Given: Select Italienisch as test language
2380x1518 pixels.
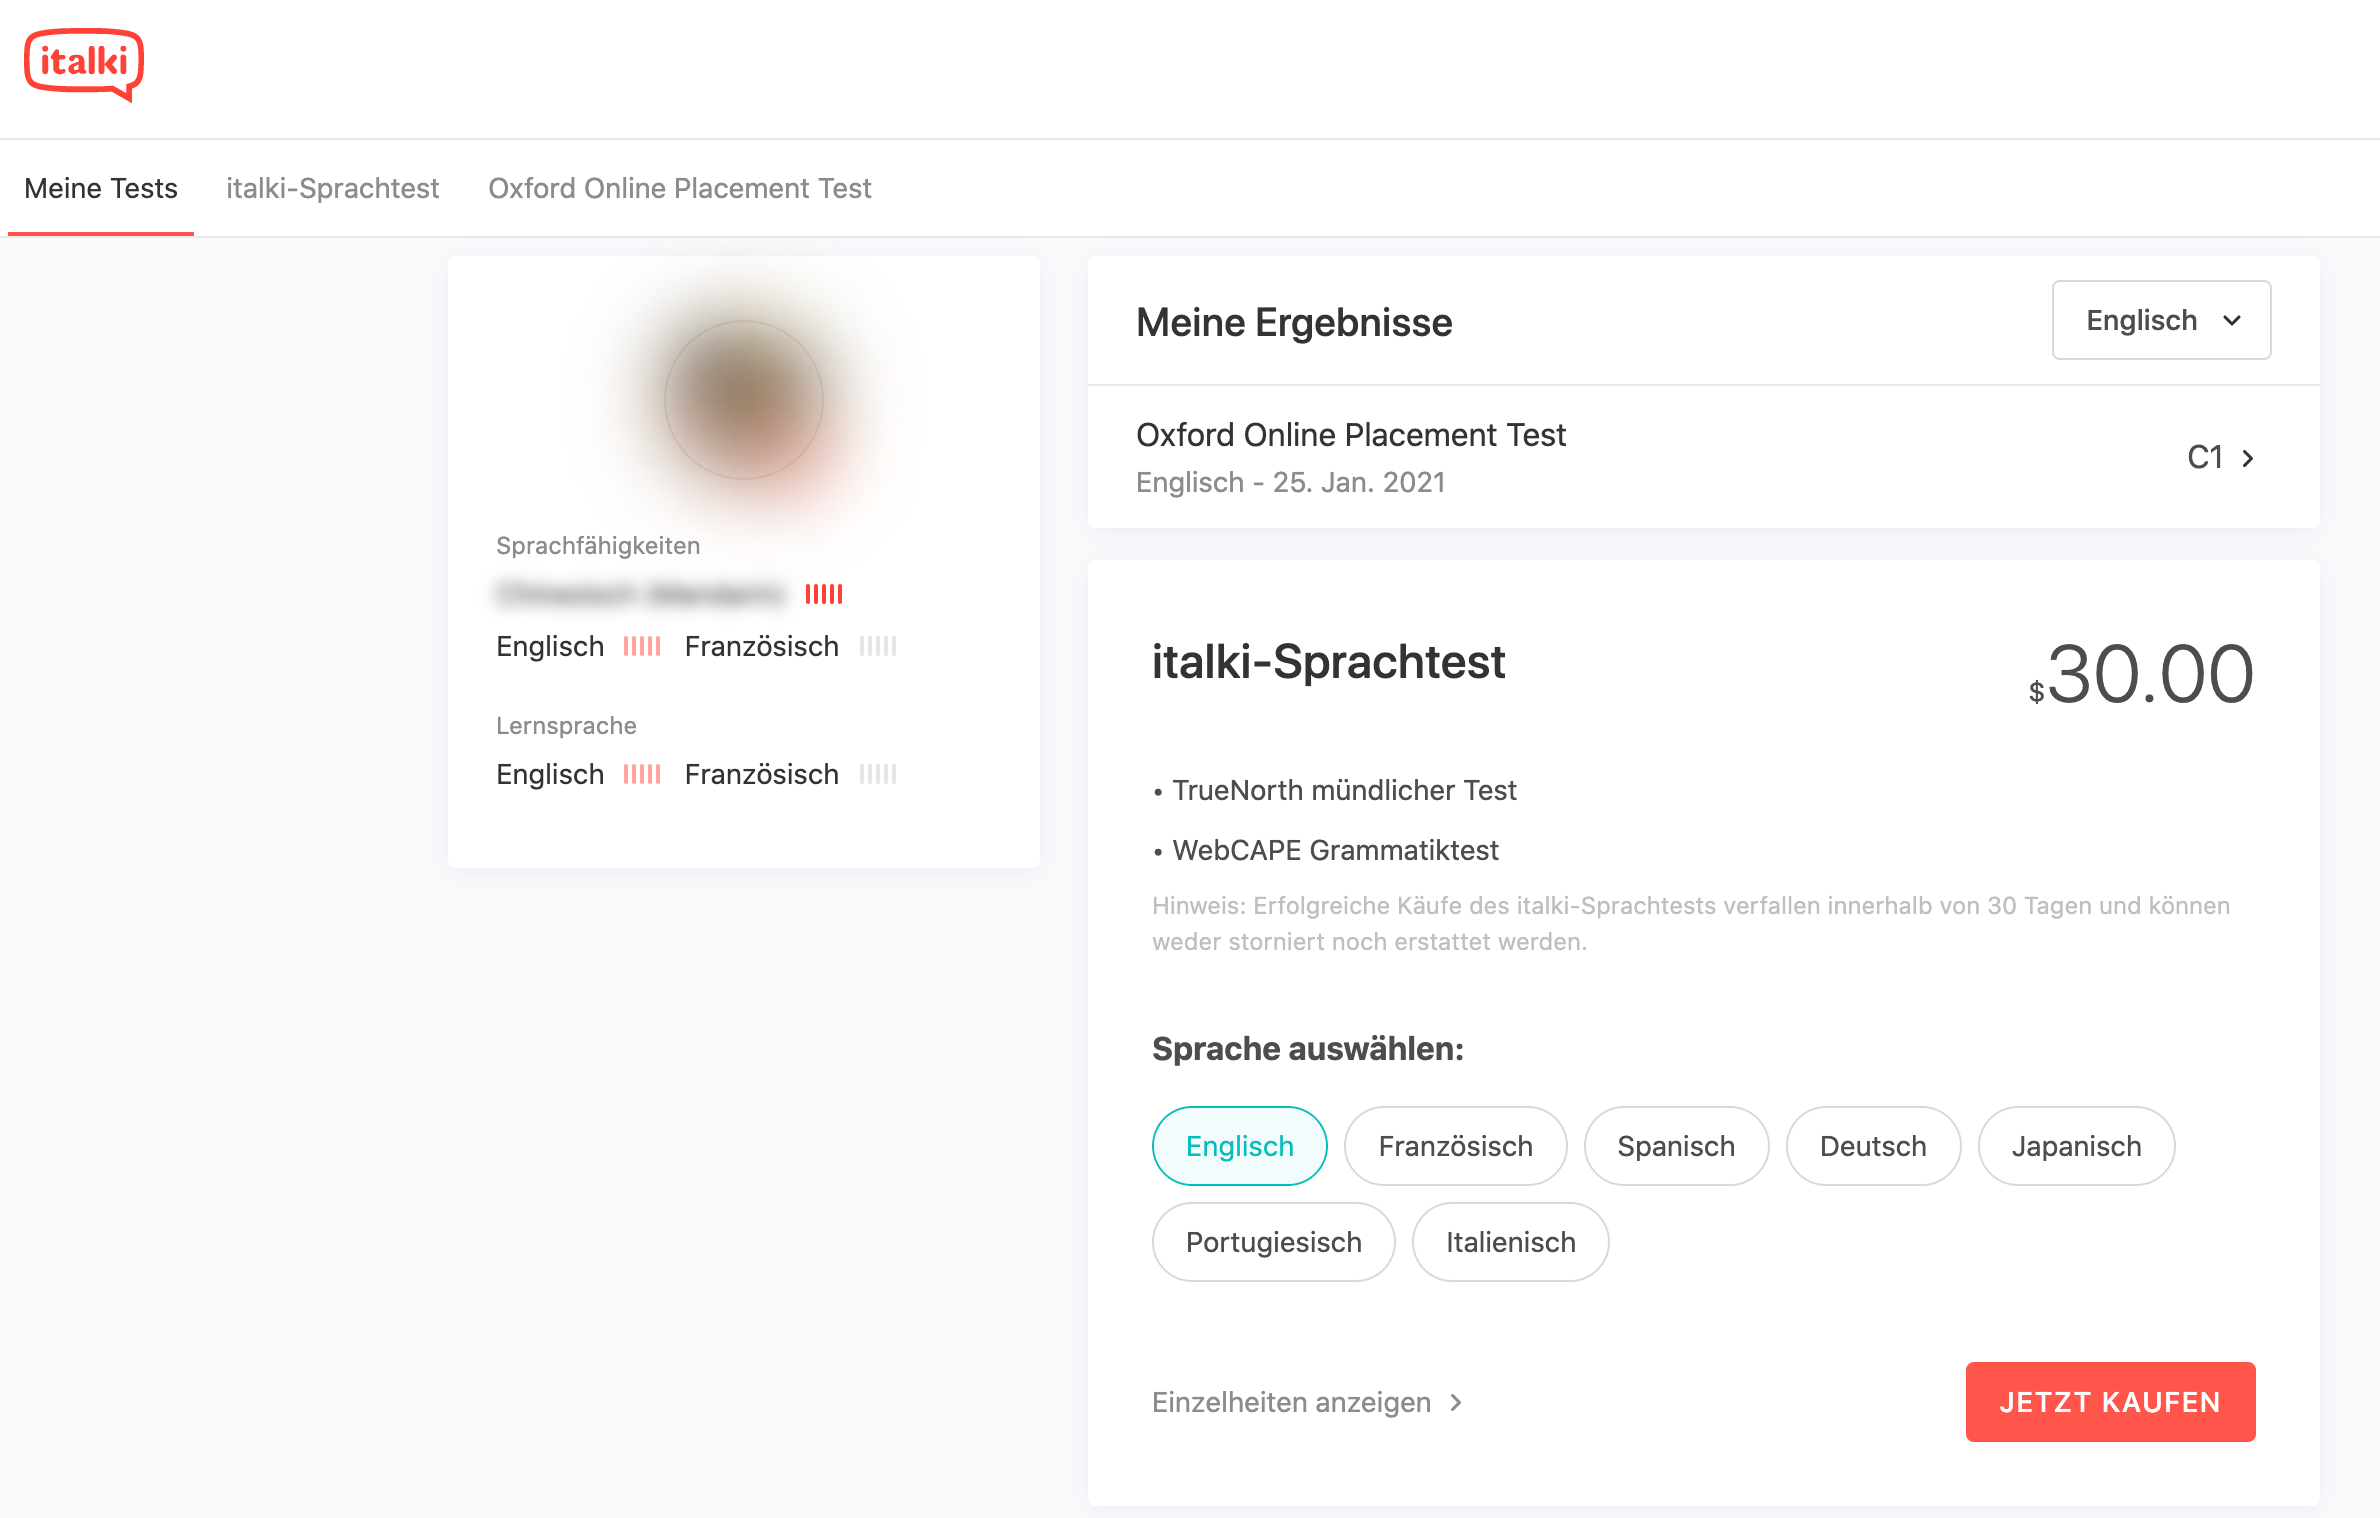Looking at the screenshot, I should [1510, 1242].
